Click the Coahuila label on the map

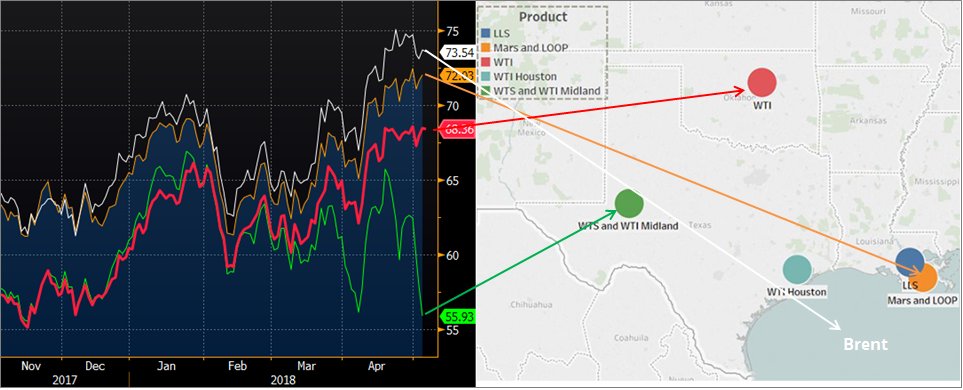click(x=631, y=338)
